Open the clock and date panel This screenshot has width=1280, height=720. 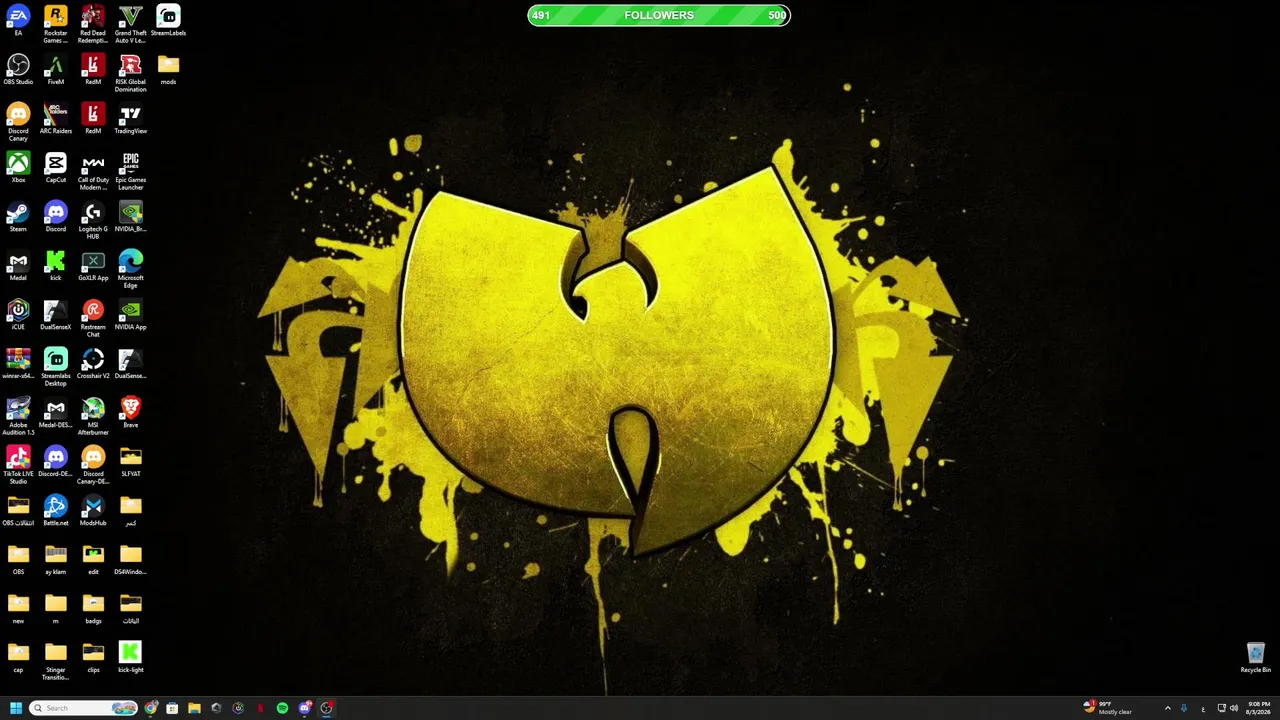[x=1258, y=708]
